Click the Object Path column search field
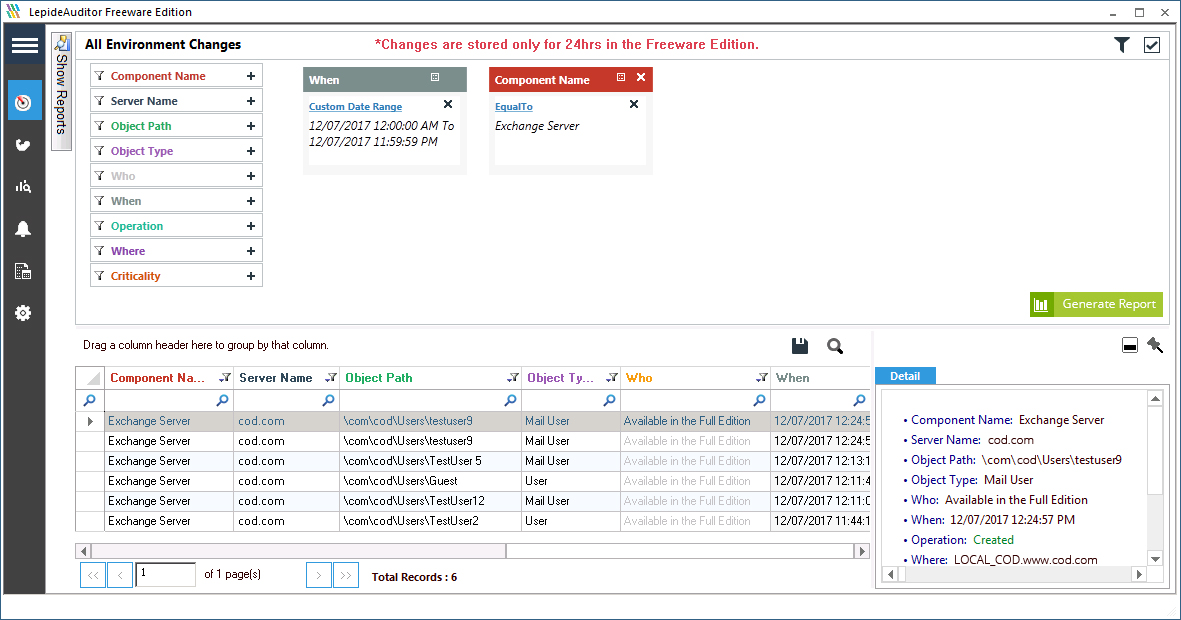The height and width of the screenshot is (620, 1181). click(430, 400)
